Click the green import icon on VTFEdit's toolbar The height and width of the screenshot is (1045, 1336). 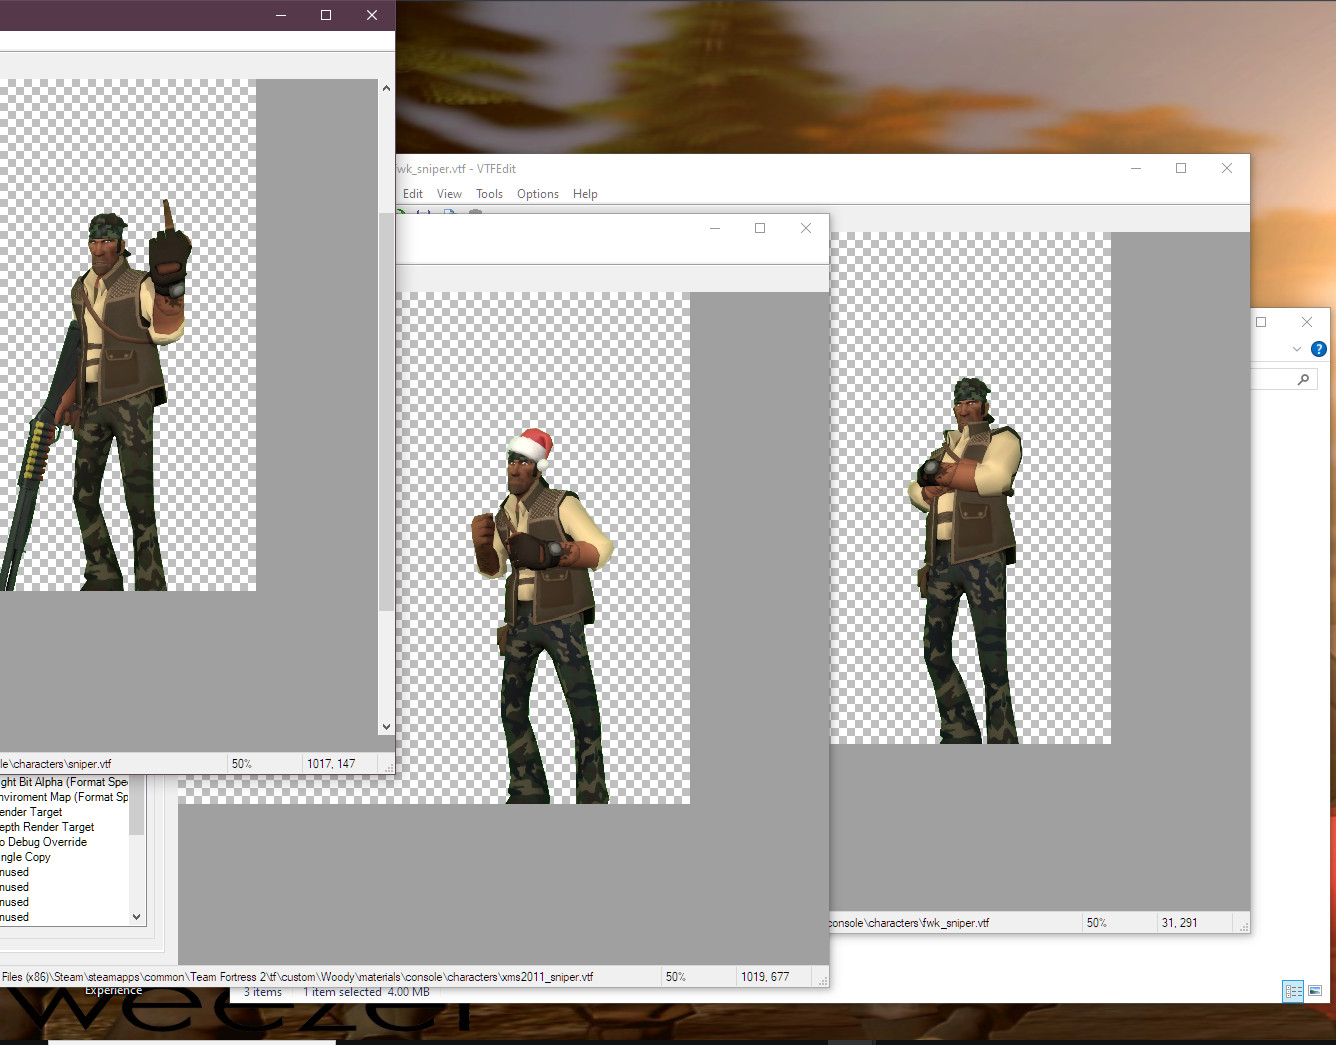[402, 212]
